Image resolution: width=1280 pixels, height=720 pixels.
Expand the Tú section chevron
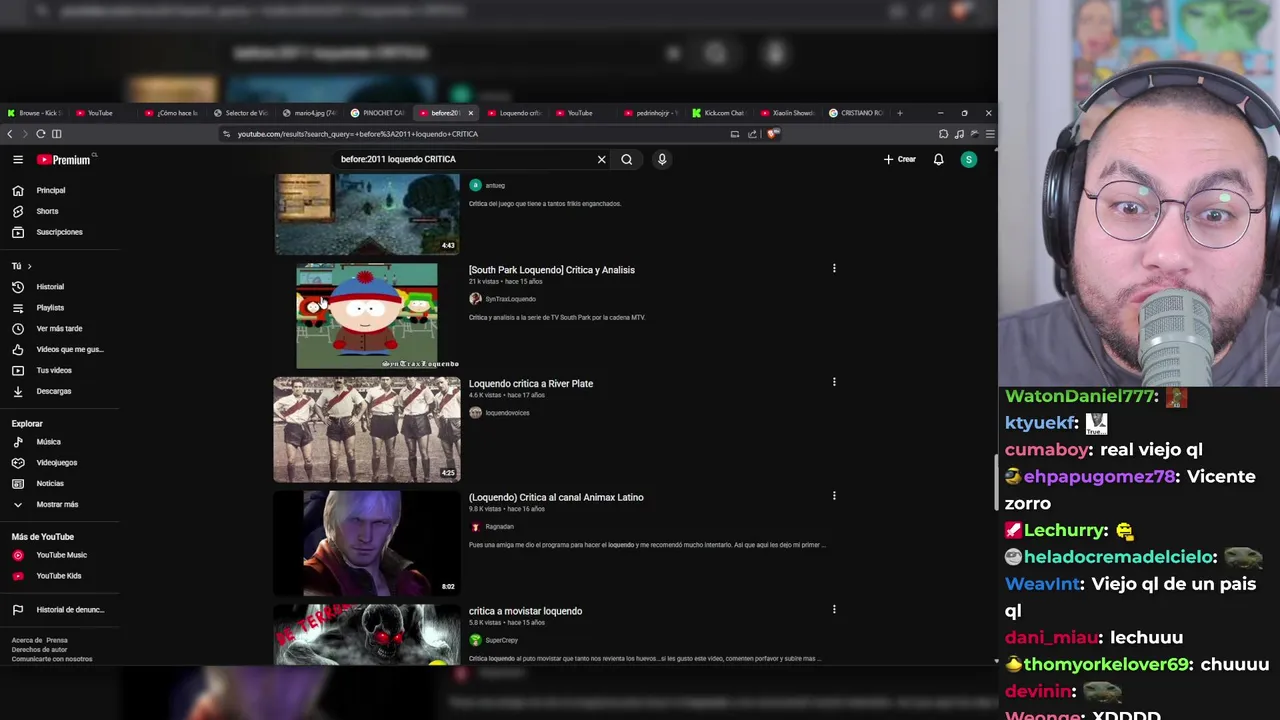coord(29,266)
